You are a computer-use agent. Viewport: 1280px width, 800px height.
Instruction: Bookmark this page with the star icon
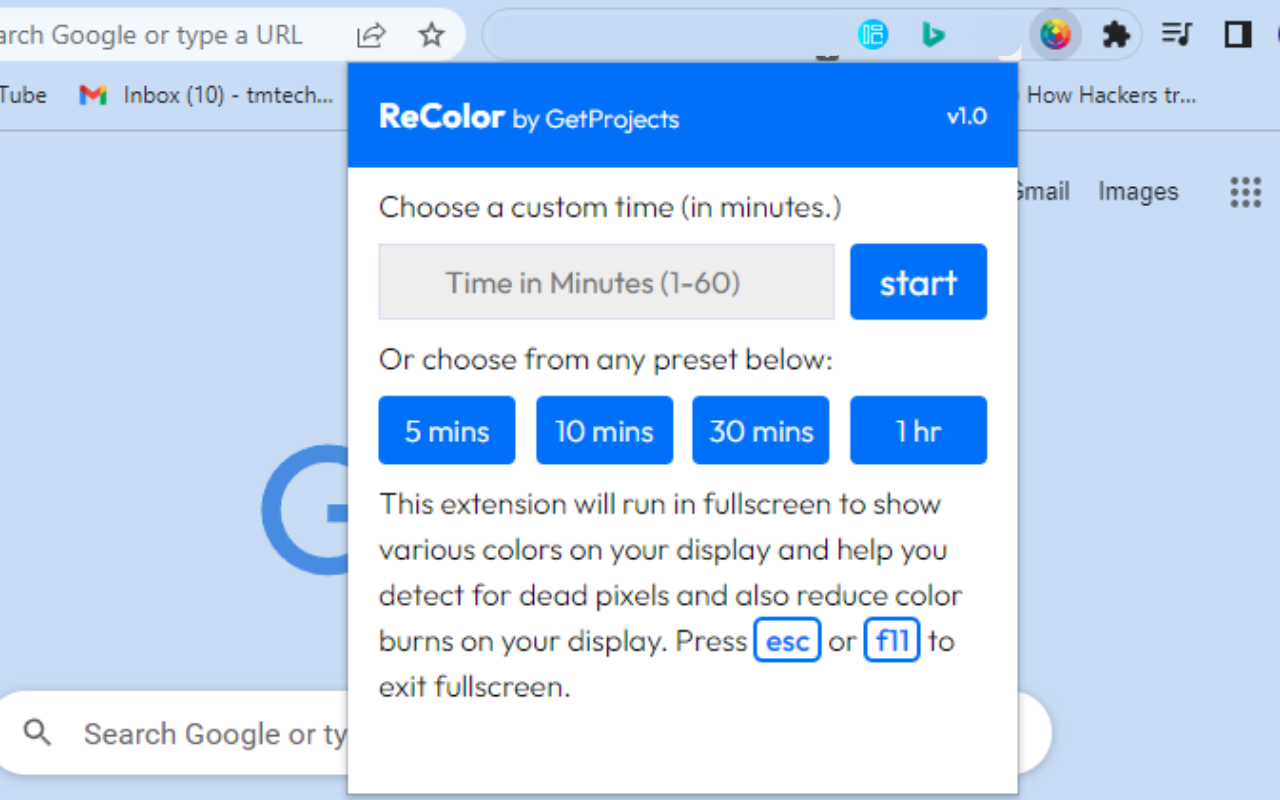(x=431, y=35)
